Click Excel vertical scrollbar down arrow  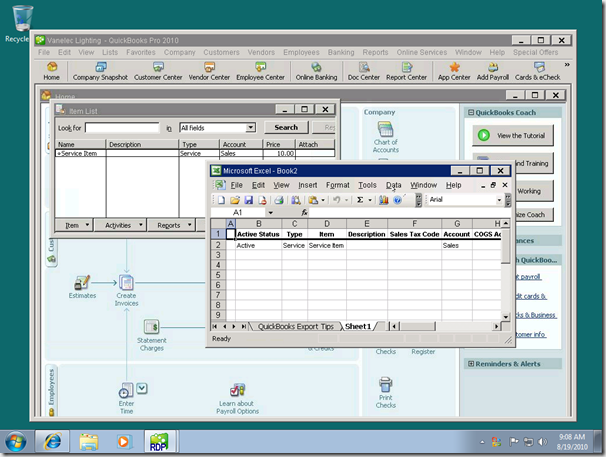(506, 316)
